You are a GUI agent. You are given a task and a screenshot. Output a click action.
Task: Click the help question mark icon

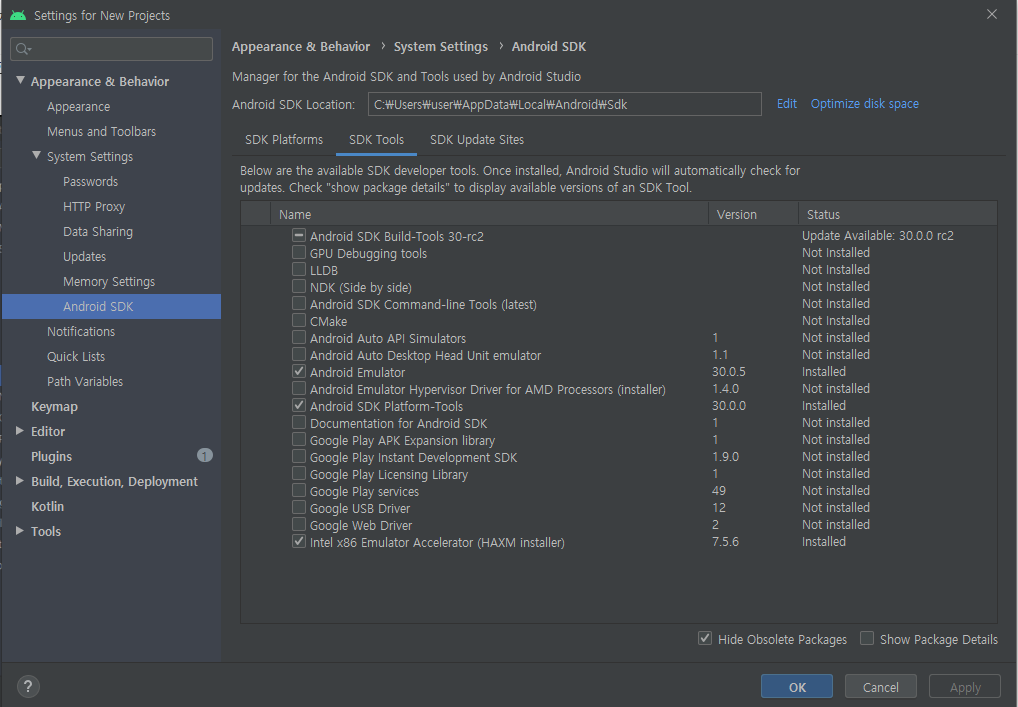(x=28, y=686)
